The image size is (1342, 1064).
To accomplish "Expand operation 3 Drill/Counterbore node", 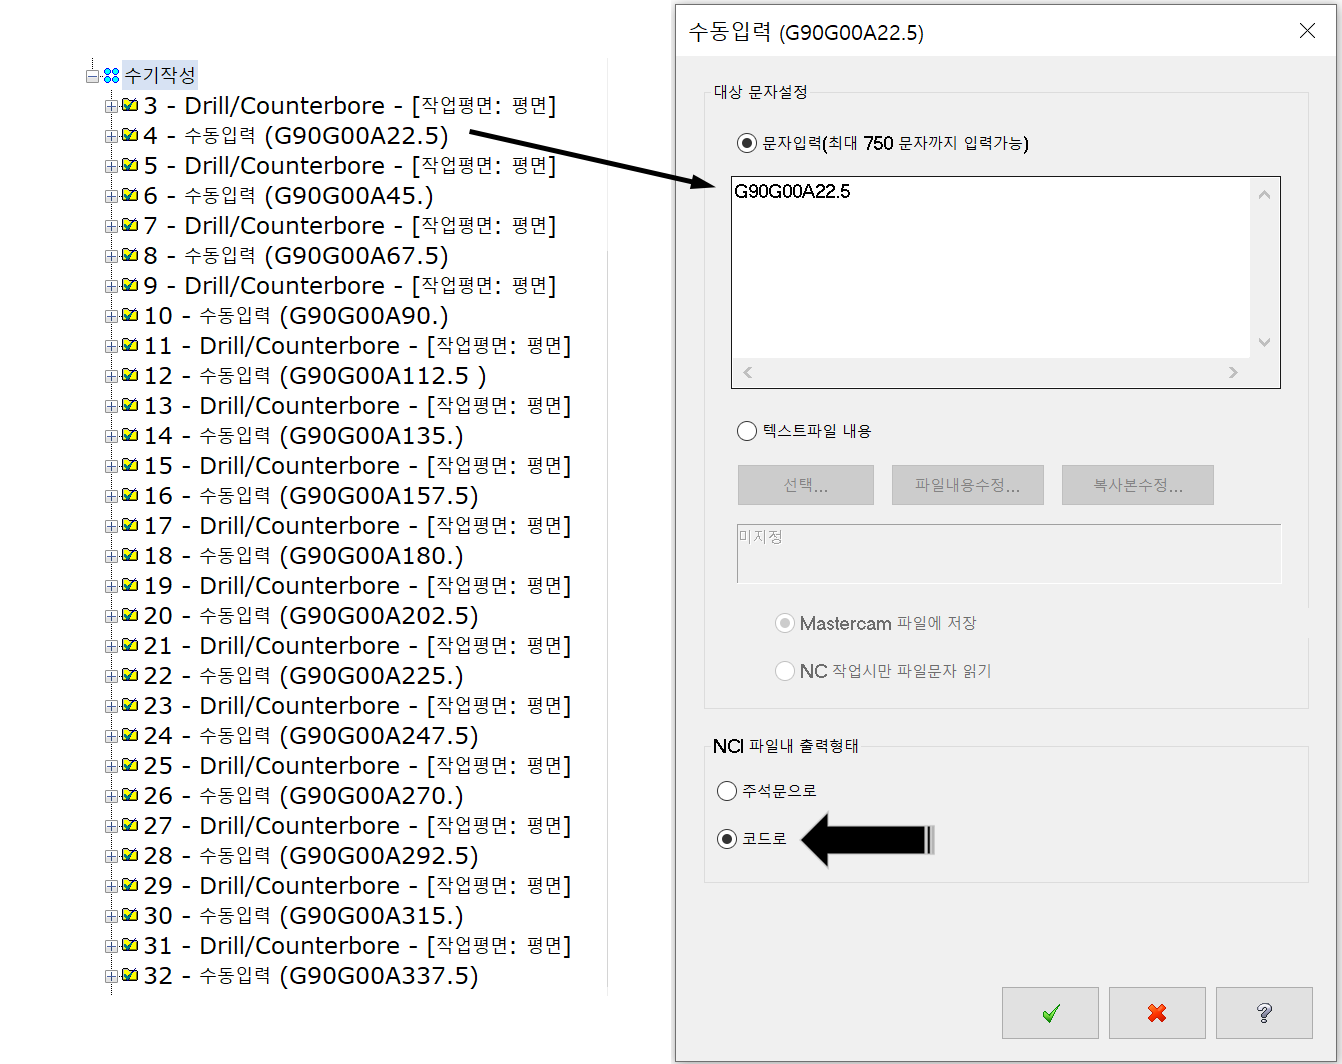I will [111, 106].
